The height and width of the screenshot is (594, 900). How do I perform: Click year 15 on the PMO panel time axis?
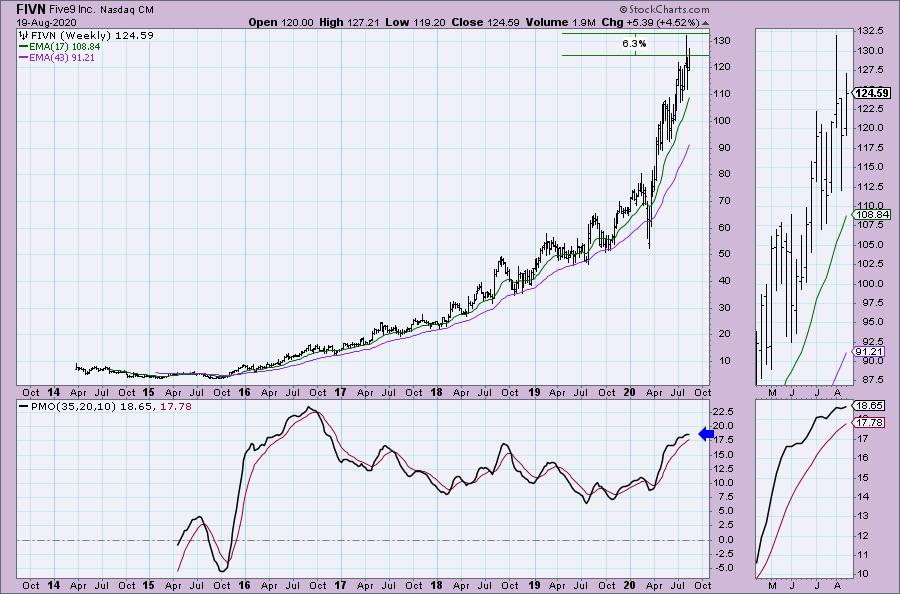click(x=149, y=586)
